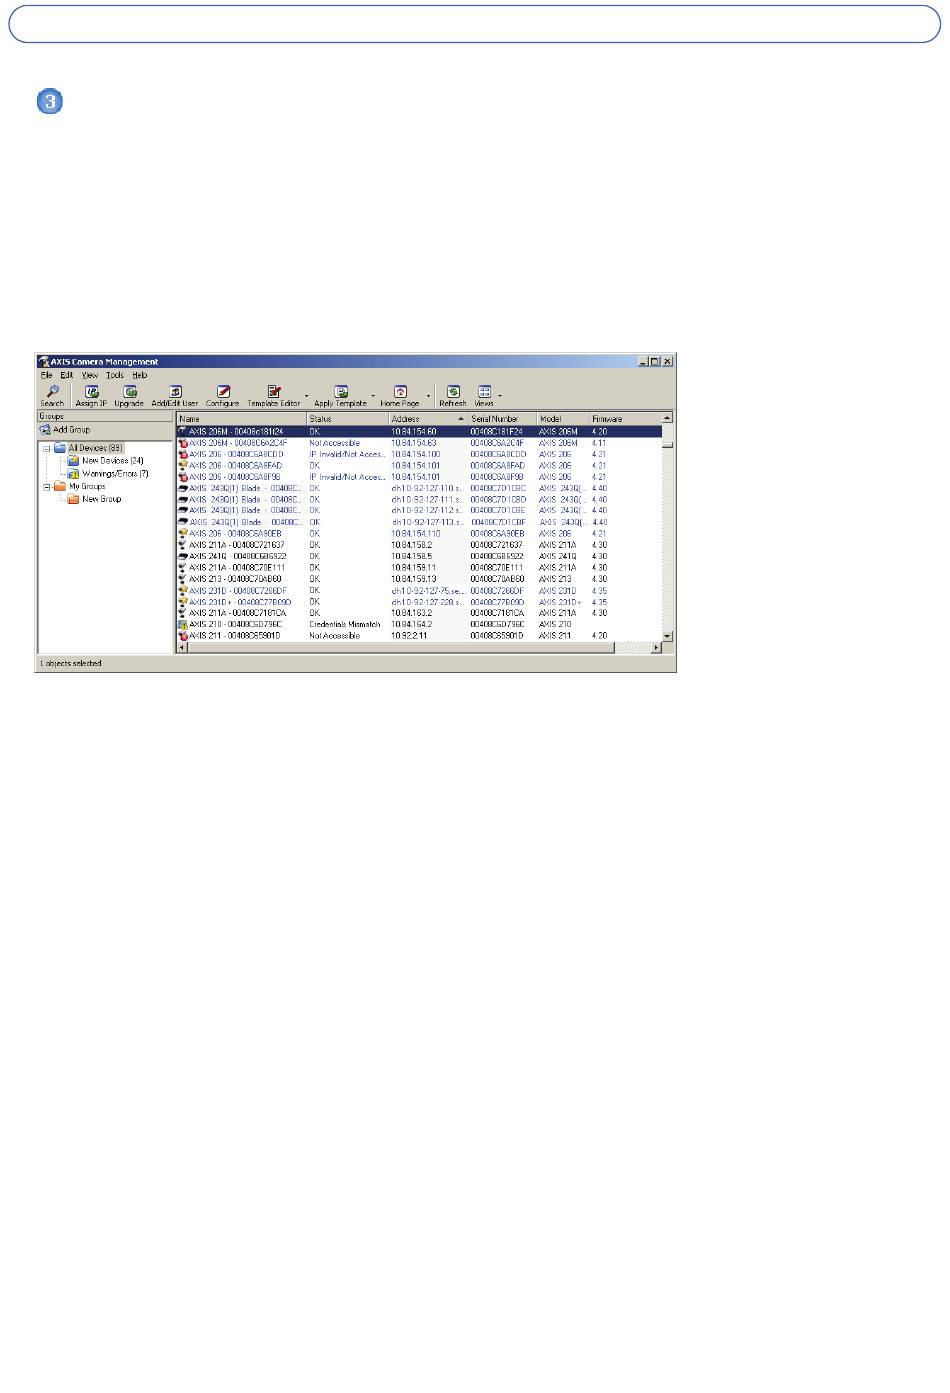Sort by Serial Number column header
This screenshot has width=950, height=1393.
502,419
